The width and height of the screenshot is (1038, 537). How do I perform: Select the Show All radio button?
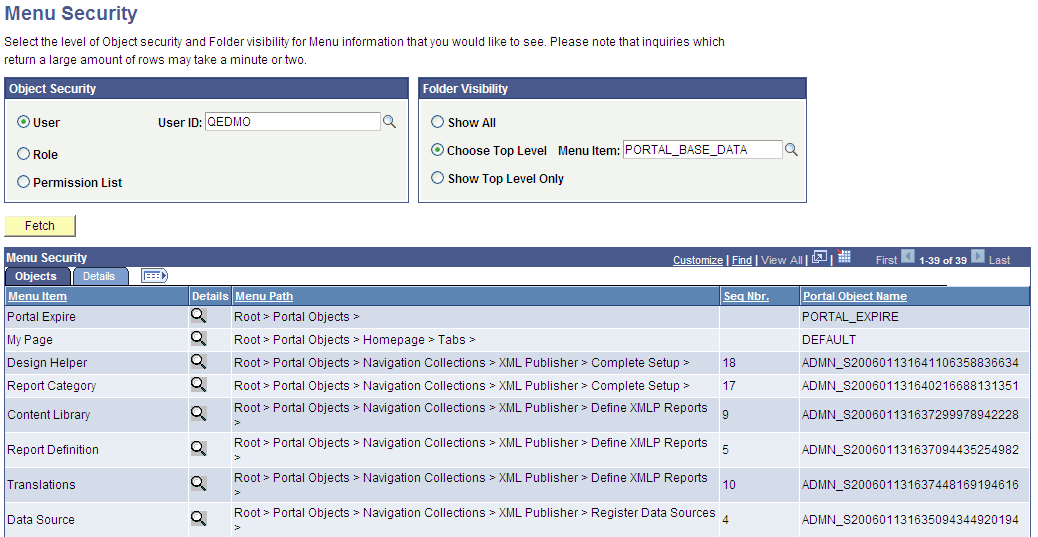(438, 122)
